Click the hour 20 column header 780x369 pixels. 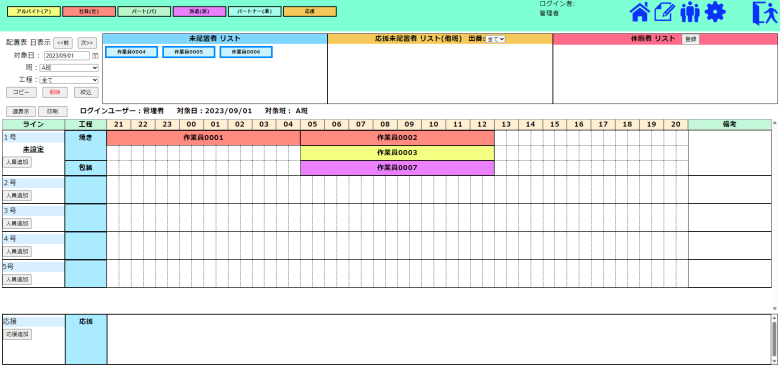pyautogui.click(x=676, y=124)
